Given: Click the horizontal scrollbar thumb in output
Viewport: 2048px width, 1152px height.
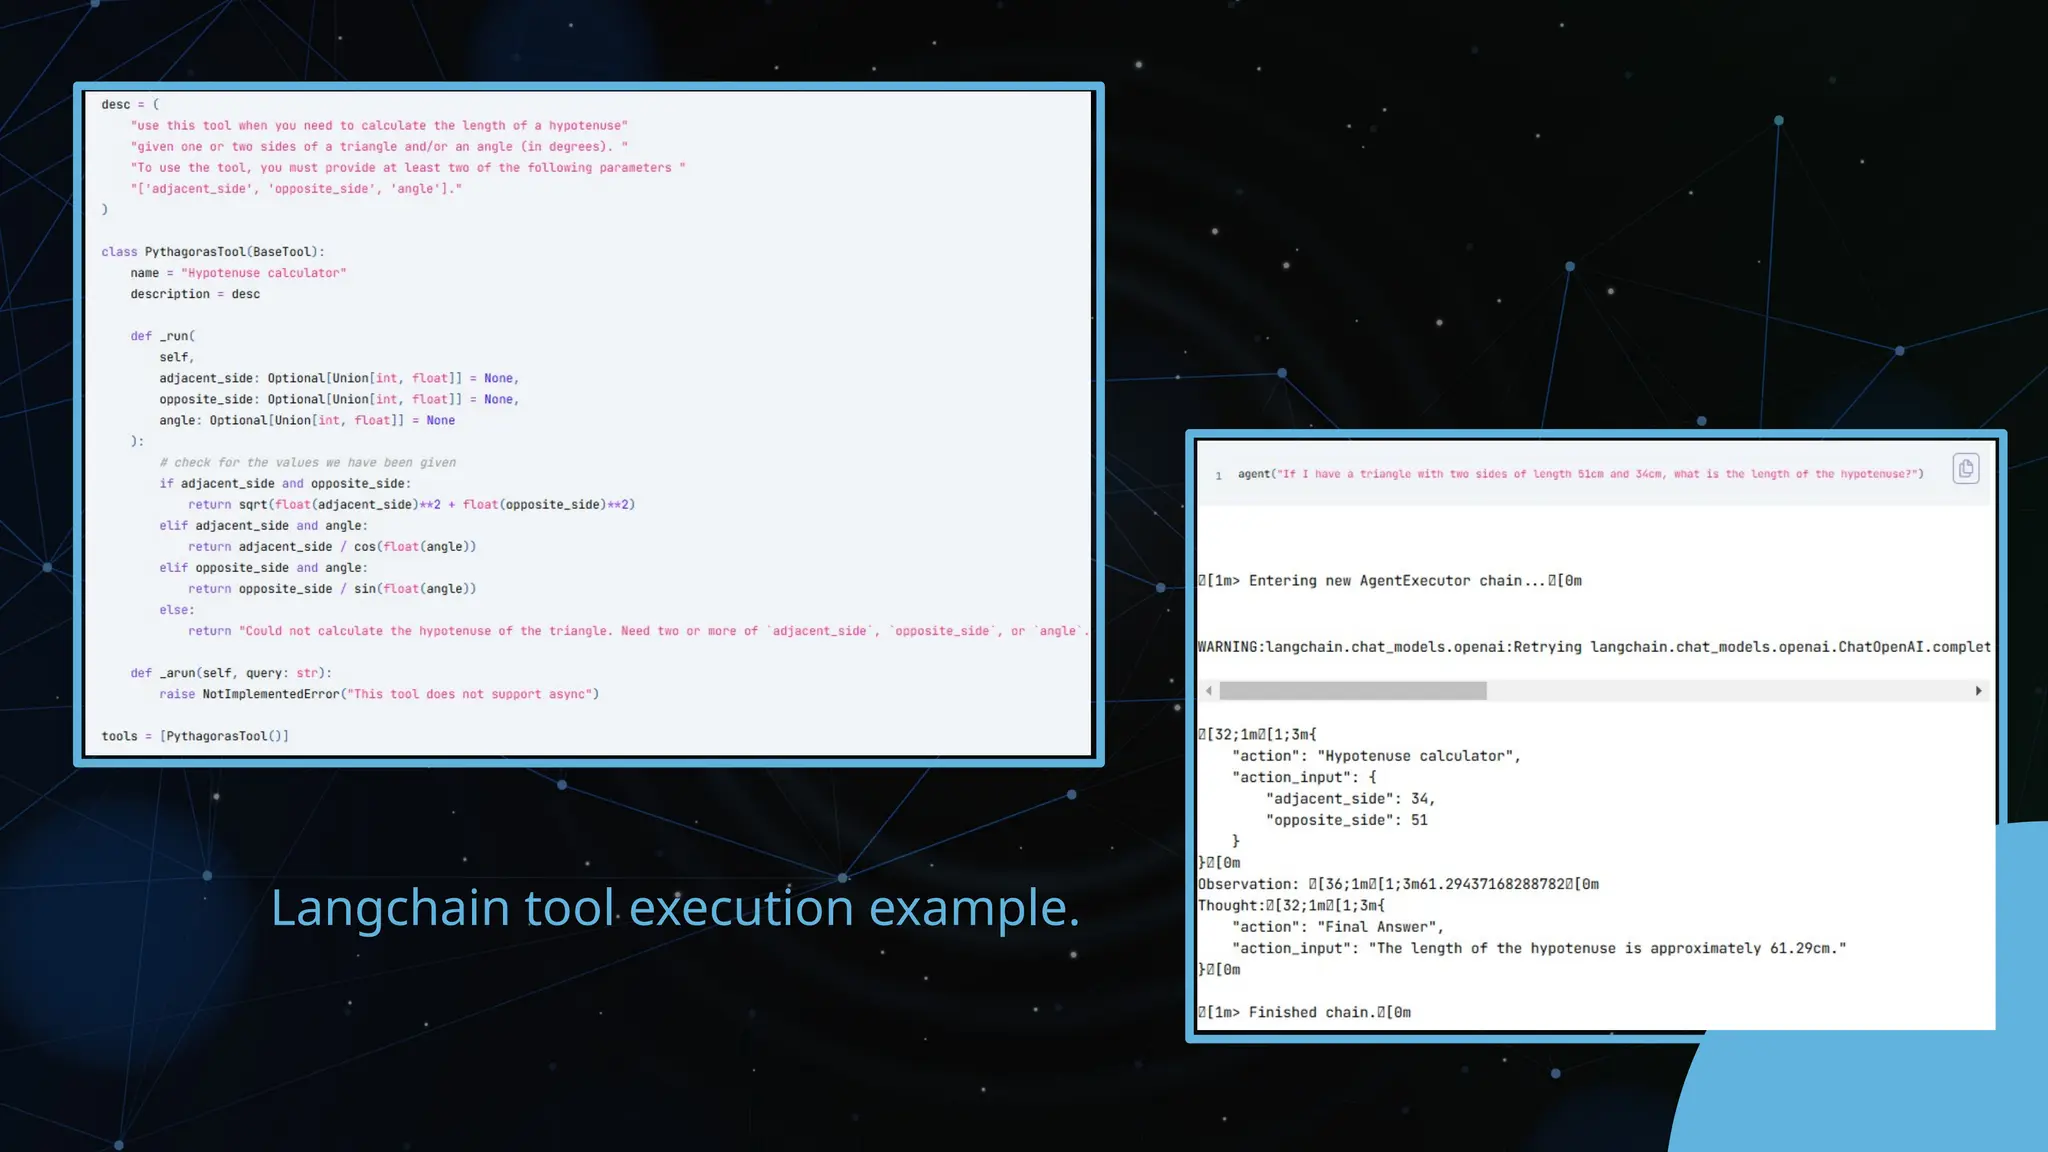Looking at the screenshot, I should tap(1353, 691).
